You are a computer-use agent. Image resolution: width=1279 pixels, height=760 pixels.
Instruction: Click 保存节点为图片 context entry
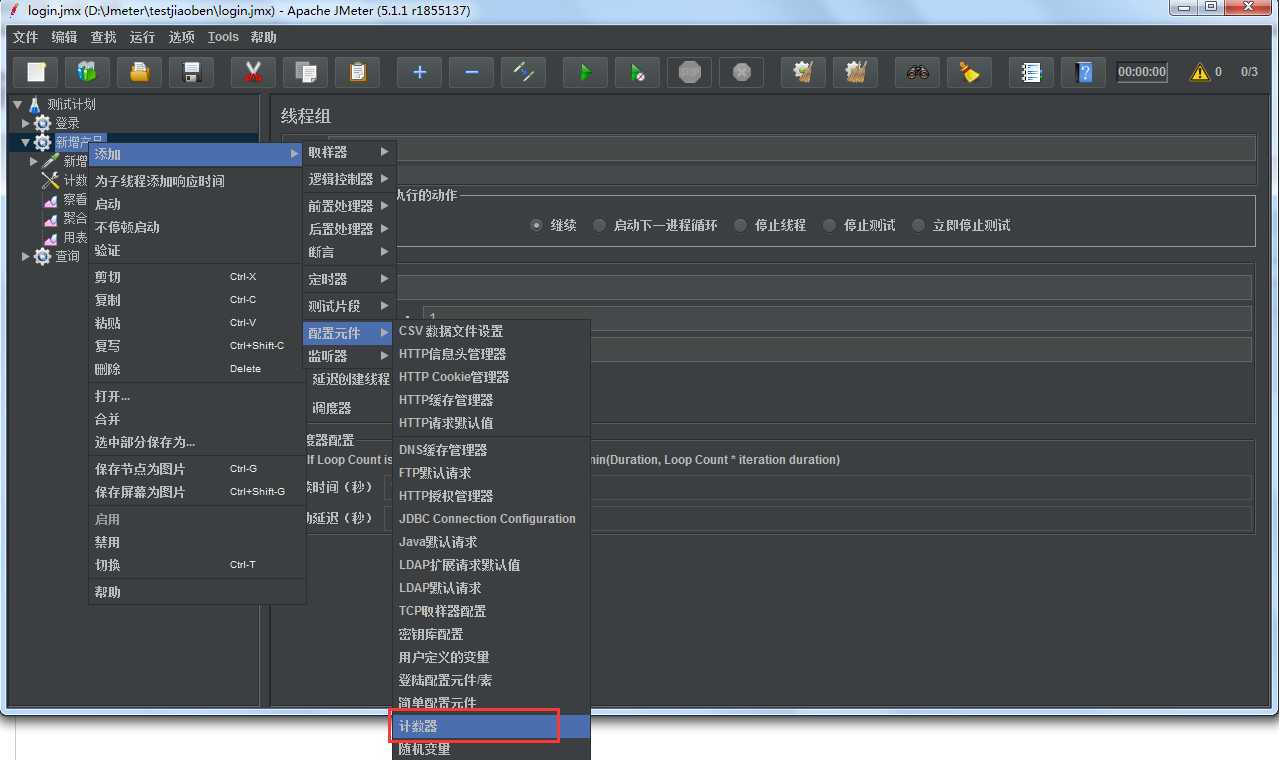[196, 469]
